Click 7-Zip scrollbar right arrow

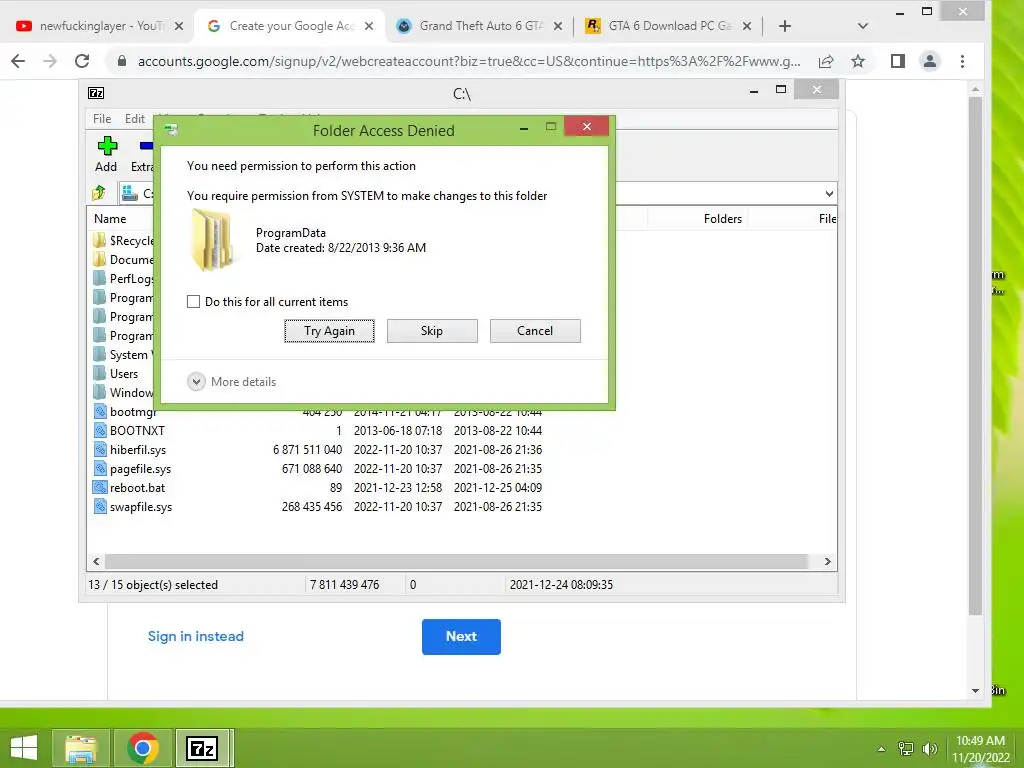(827, 562)
